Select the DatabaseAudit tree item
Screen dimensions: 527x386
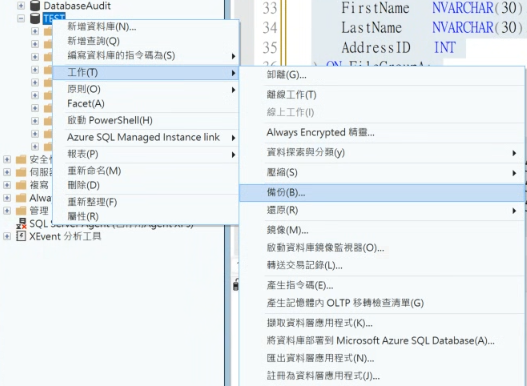tap(77, 5)
